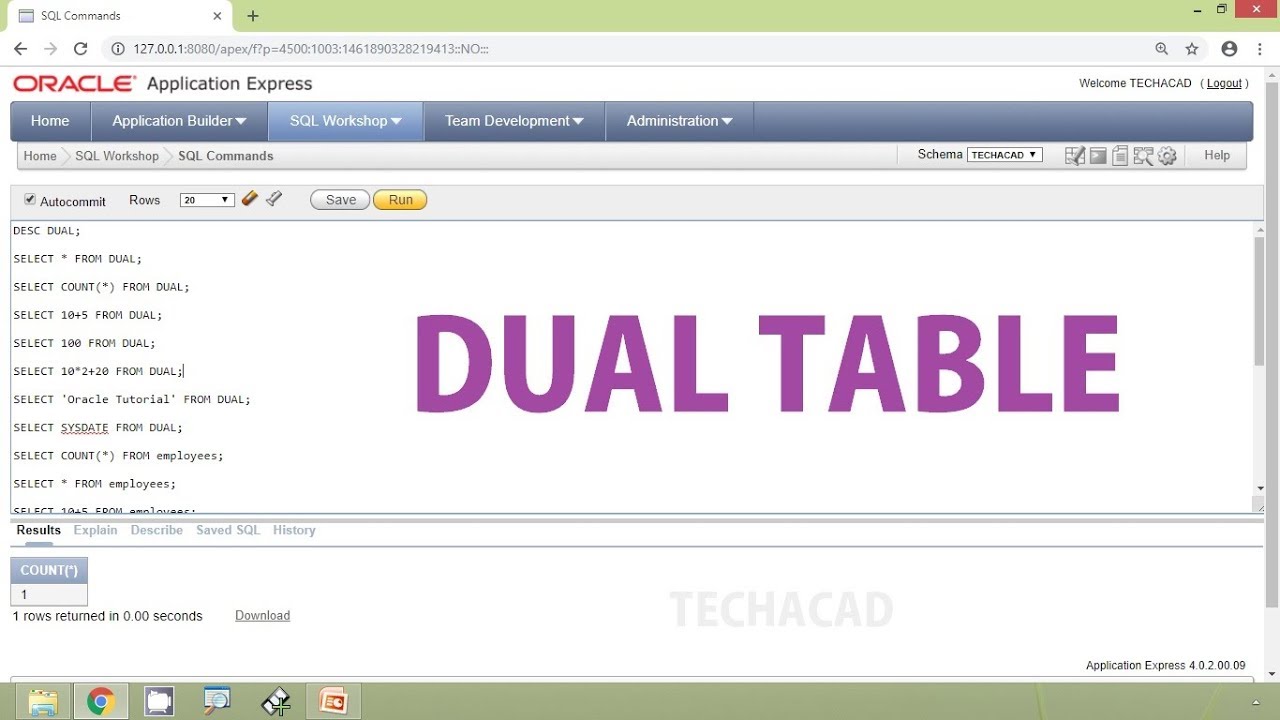This screenshot has width=1280, height=720.
Task: Open the dark folder app in taskbar
Action: [x=159, y=701]
